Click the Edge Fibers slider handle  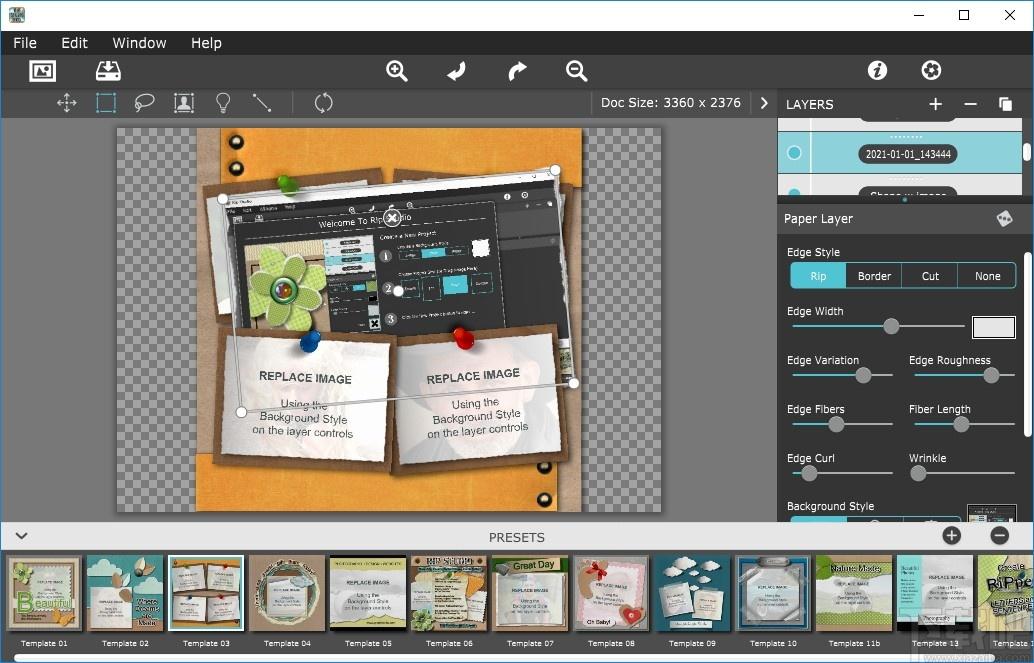836,424
